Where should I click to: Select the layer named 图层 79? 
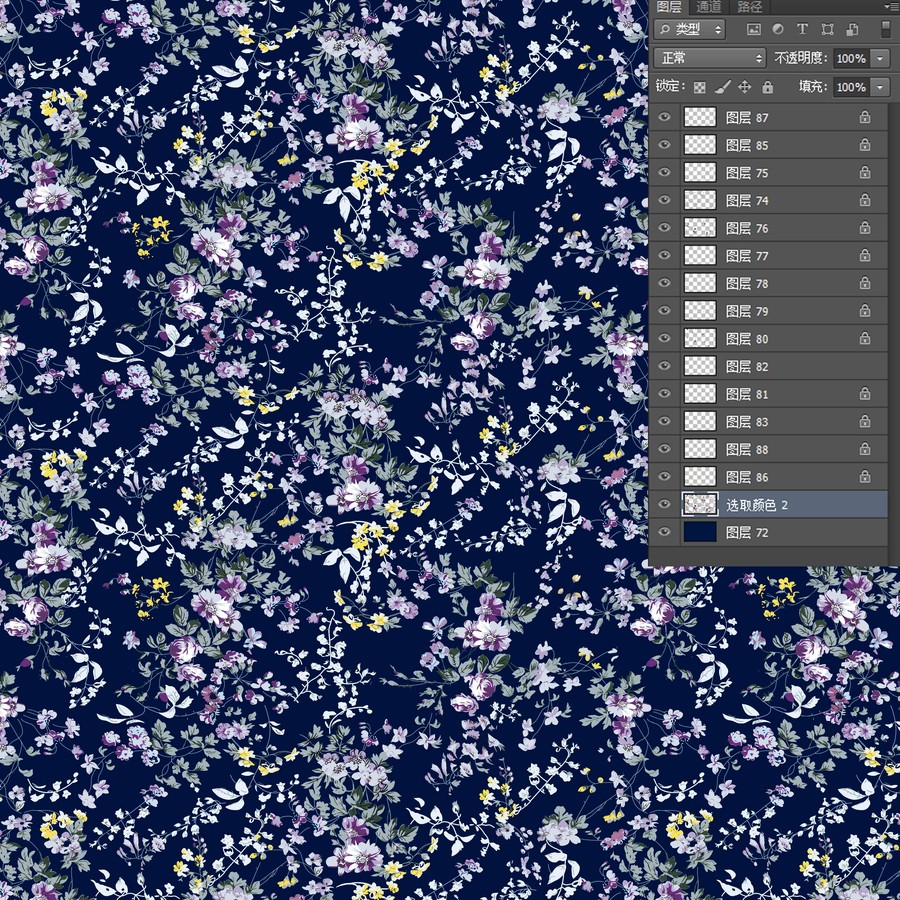pyautogui.click(x=768, y=311)
